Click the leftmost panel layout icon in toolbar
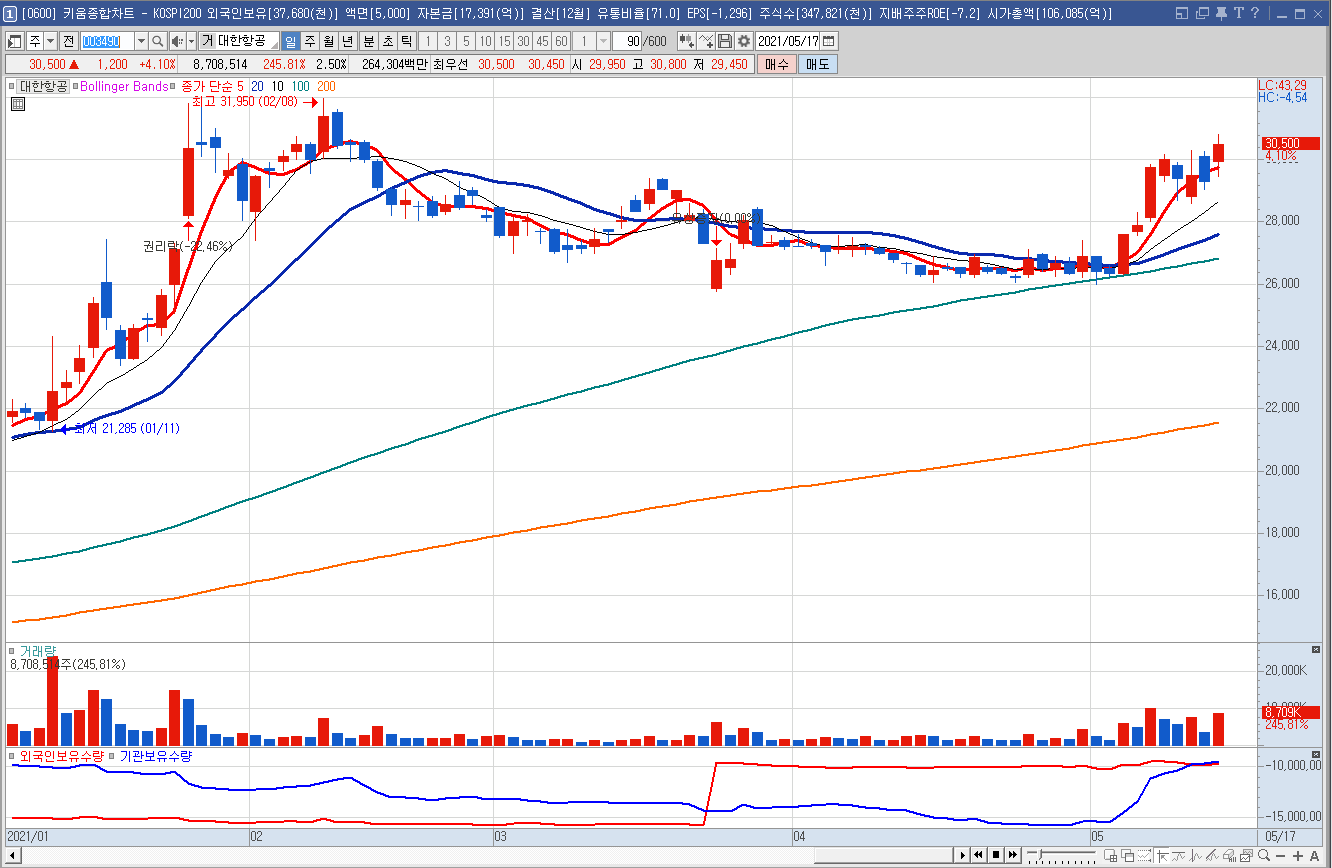 click(13, 41)
